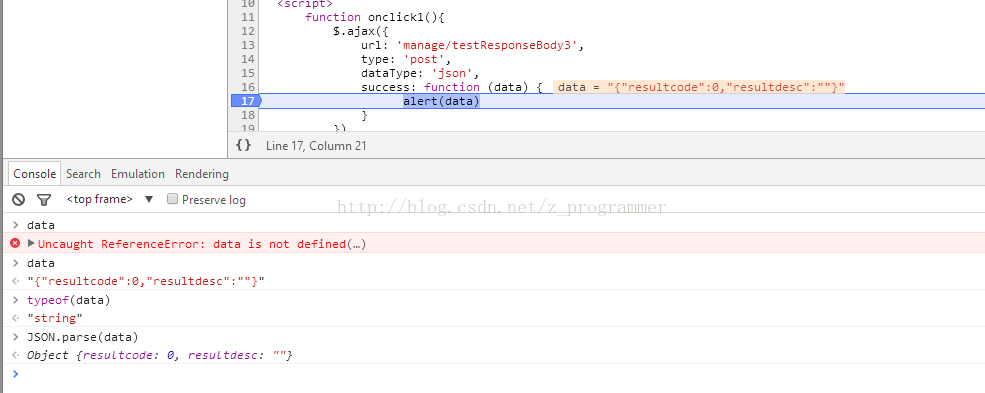Viewport: 985px width, 393px height.
Task: Open the Emulation tab
Action: [x=138, y=174]
